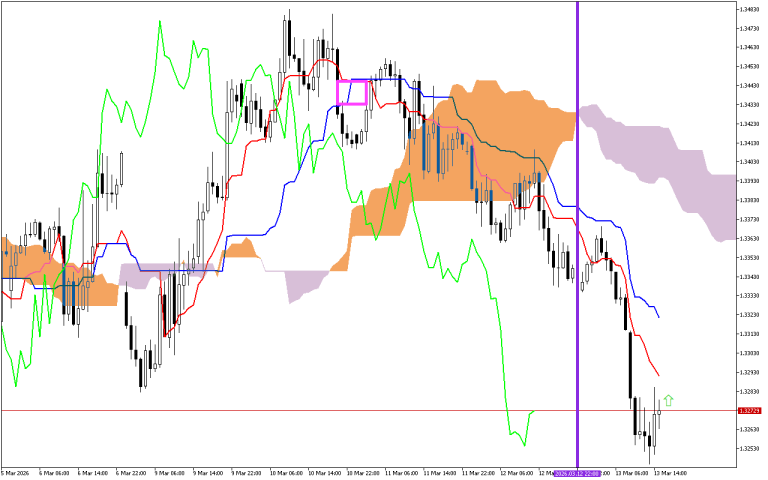Click the 1.33430 price axis label

click(x=750, y=277)
